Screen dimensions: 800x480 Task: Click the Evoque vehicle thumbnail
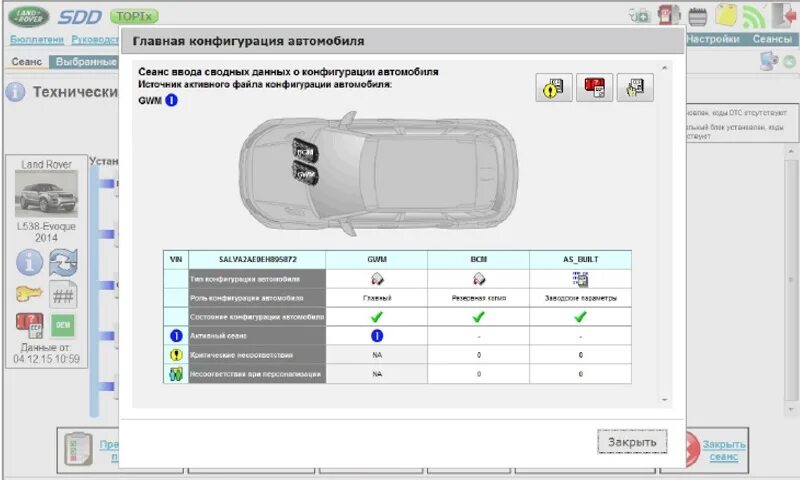pos(46,194)
